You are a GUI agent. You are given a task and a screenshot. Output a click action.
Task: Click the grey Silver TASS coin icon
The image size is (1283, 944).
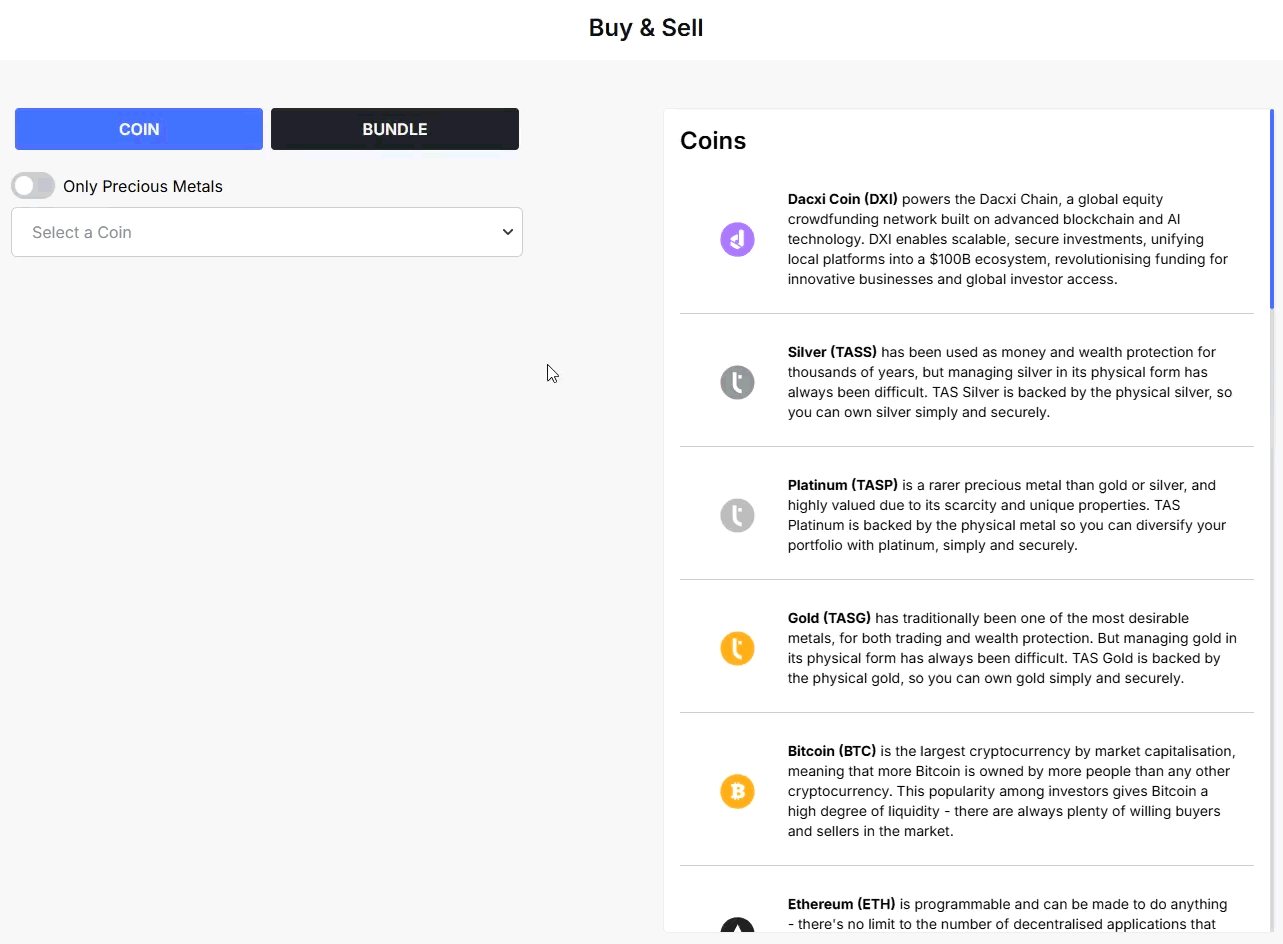pos(737,382)
